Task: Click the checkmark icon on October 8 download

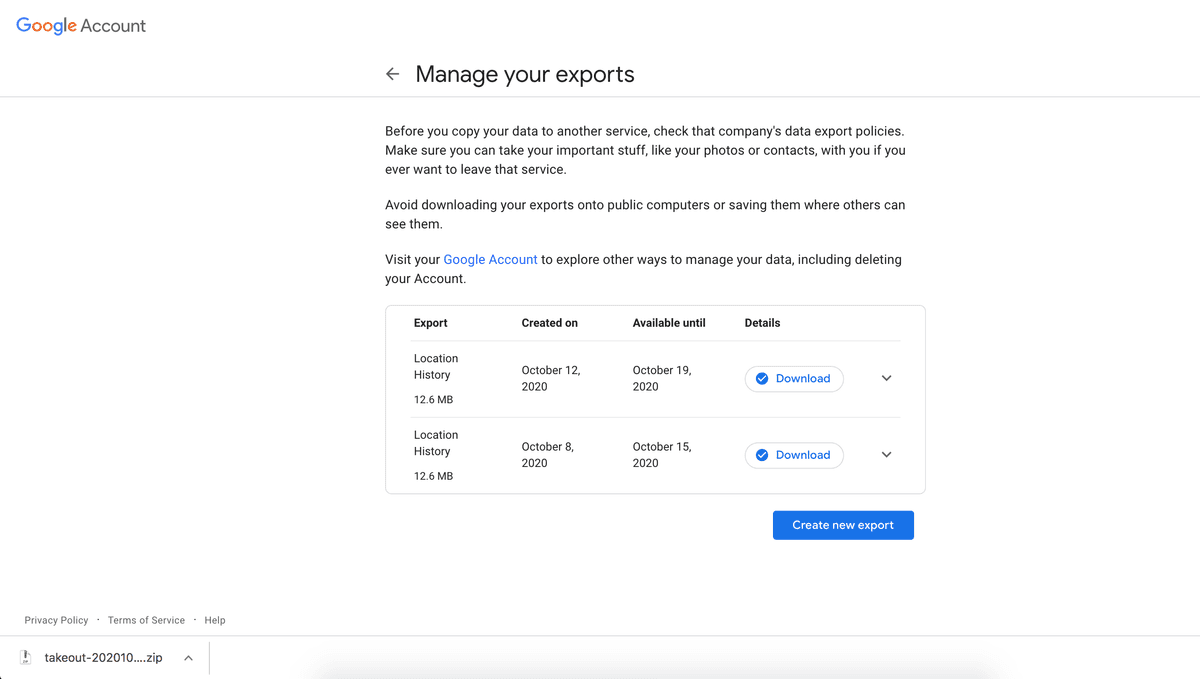Action: point(762,455)
